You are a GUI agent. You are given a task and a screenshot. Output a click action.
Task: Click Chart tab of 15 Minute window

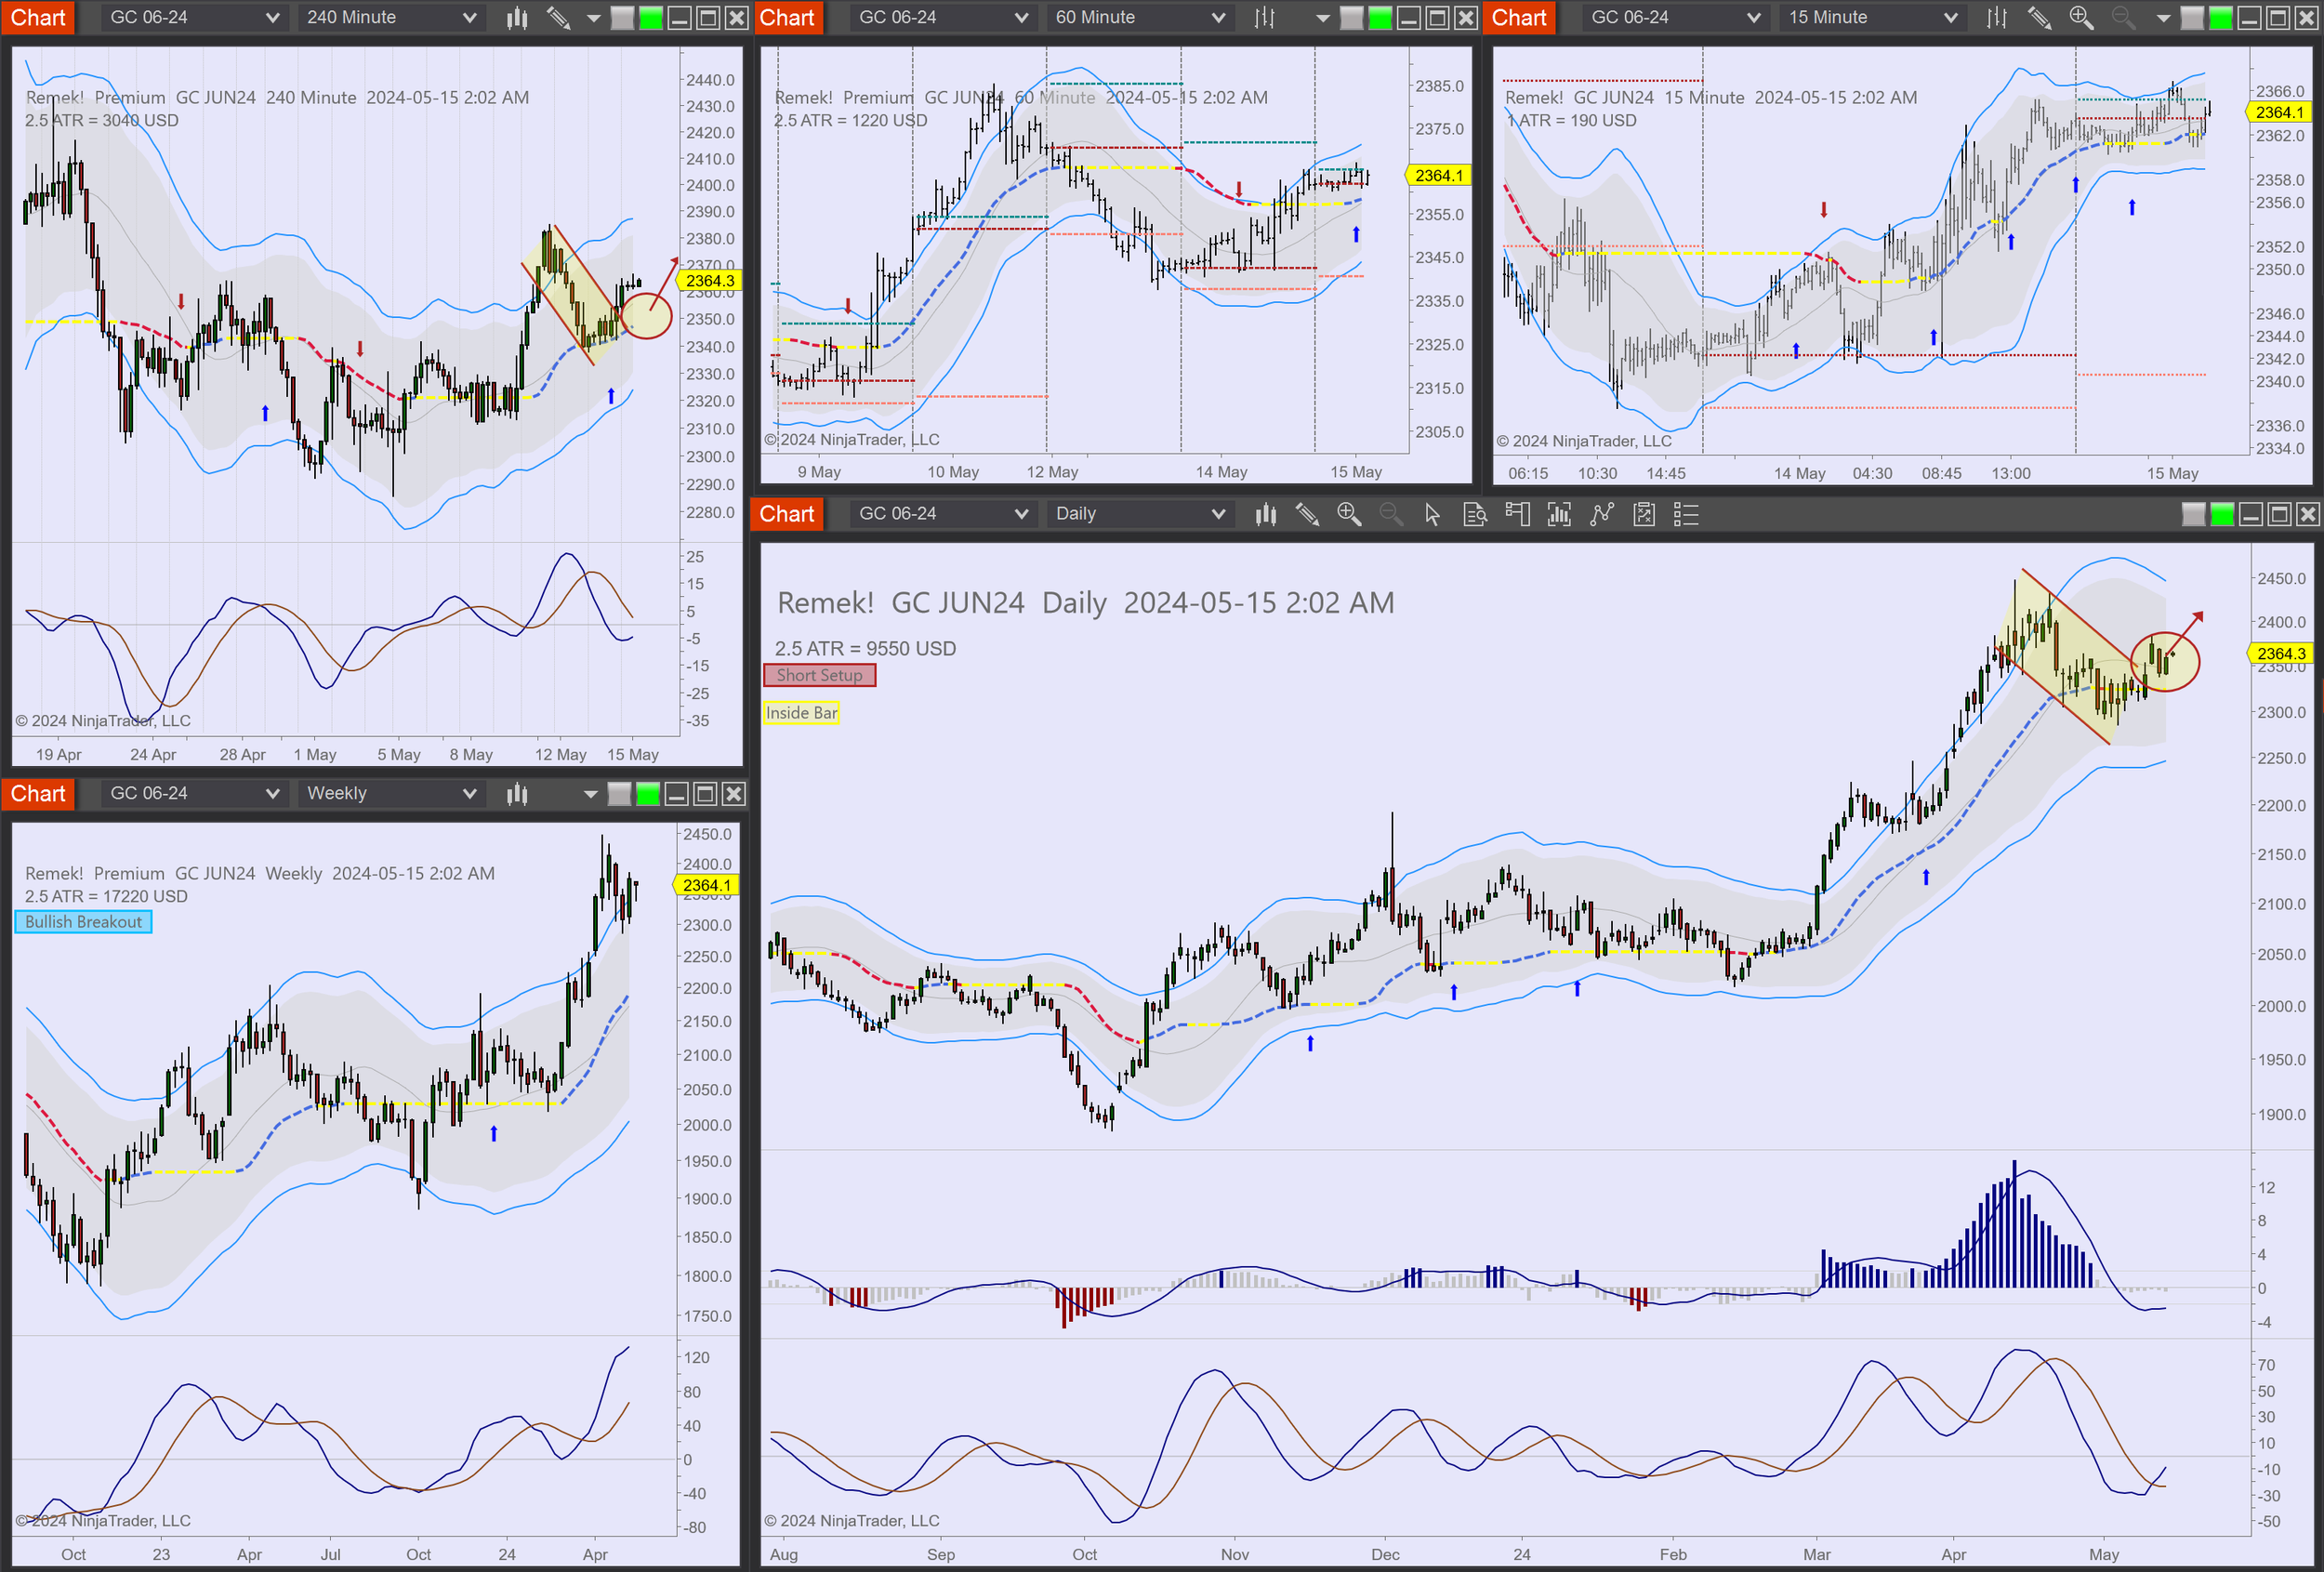[x=1518, y=17]
